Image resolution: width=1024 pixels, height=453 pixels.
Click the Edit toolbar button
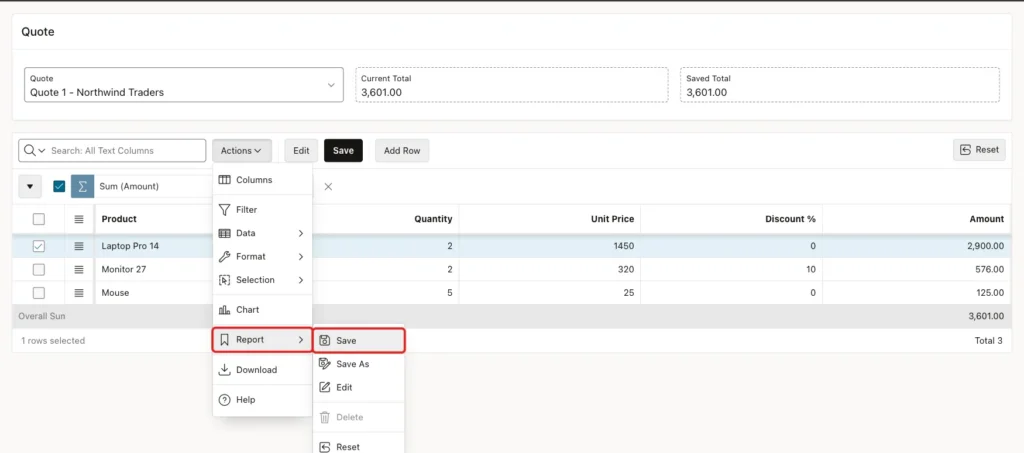(x=301, y=151)
